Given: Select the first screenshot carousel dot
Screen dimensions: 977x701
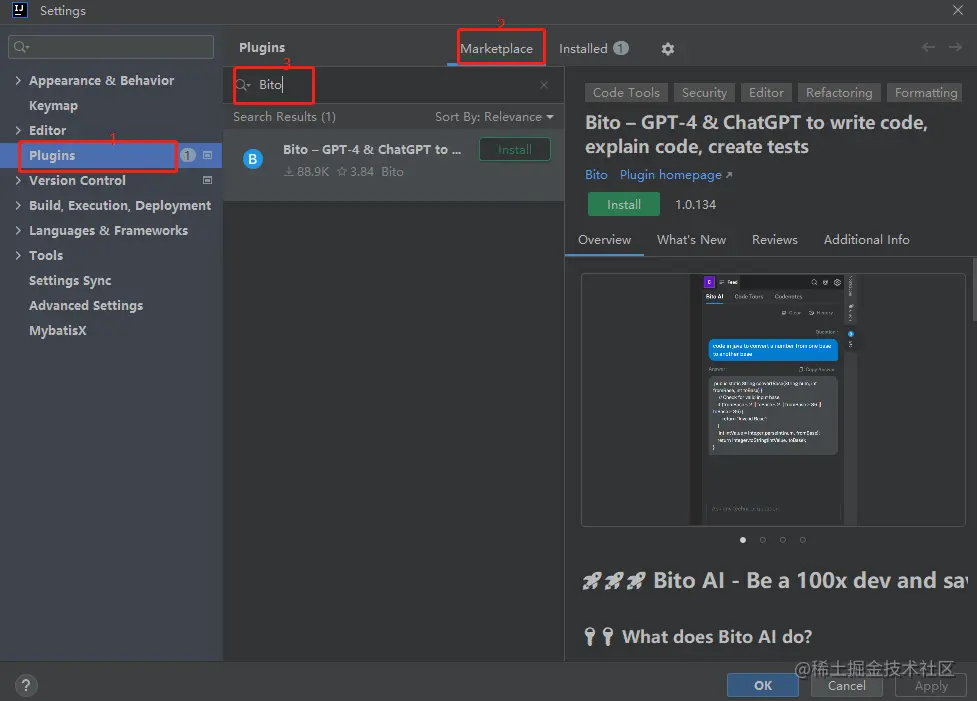Looking at the screenshot, I should click(743, 540).
